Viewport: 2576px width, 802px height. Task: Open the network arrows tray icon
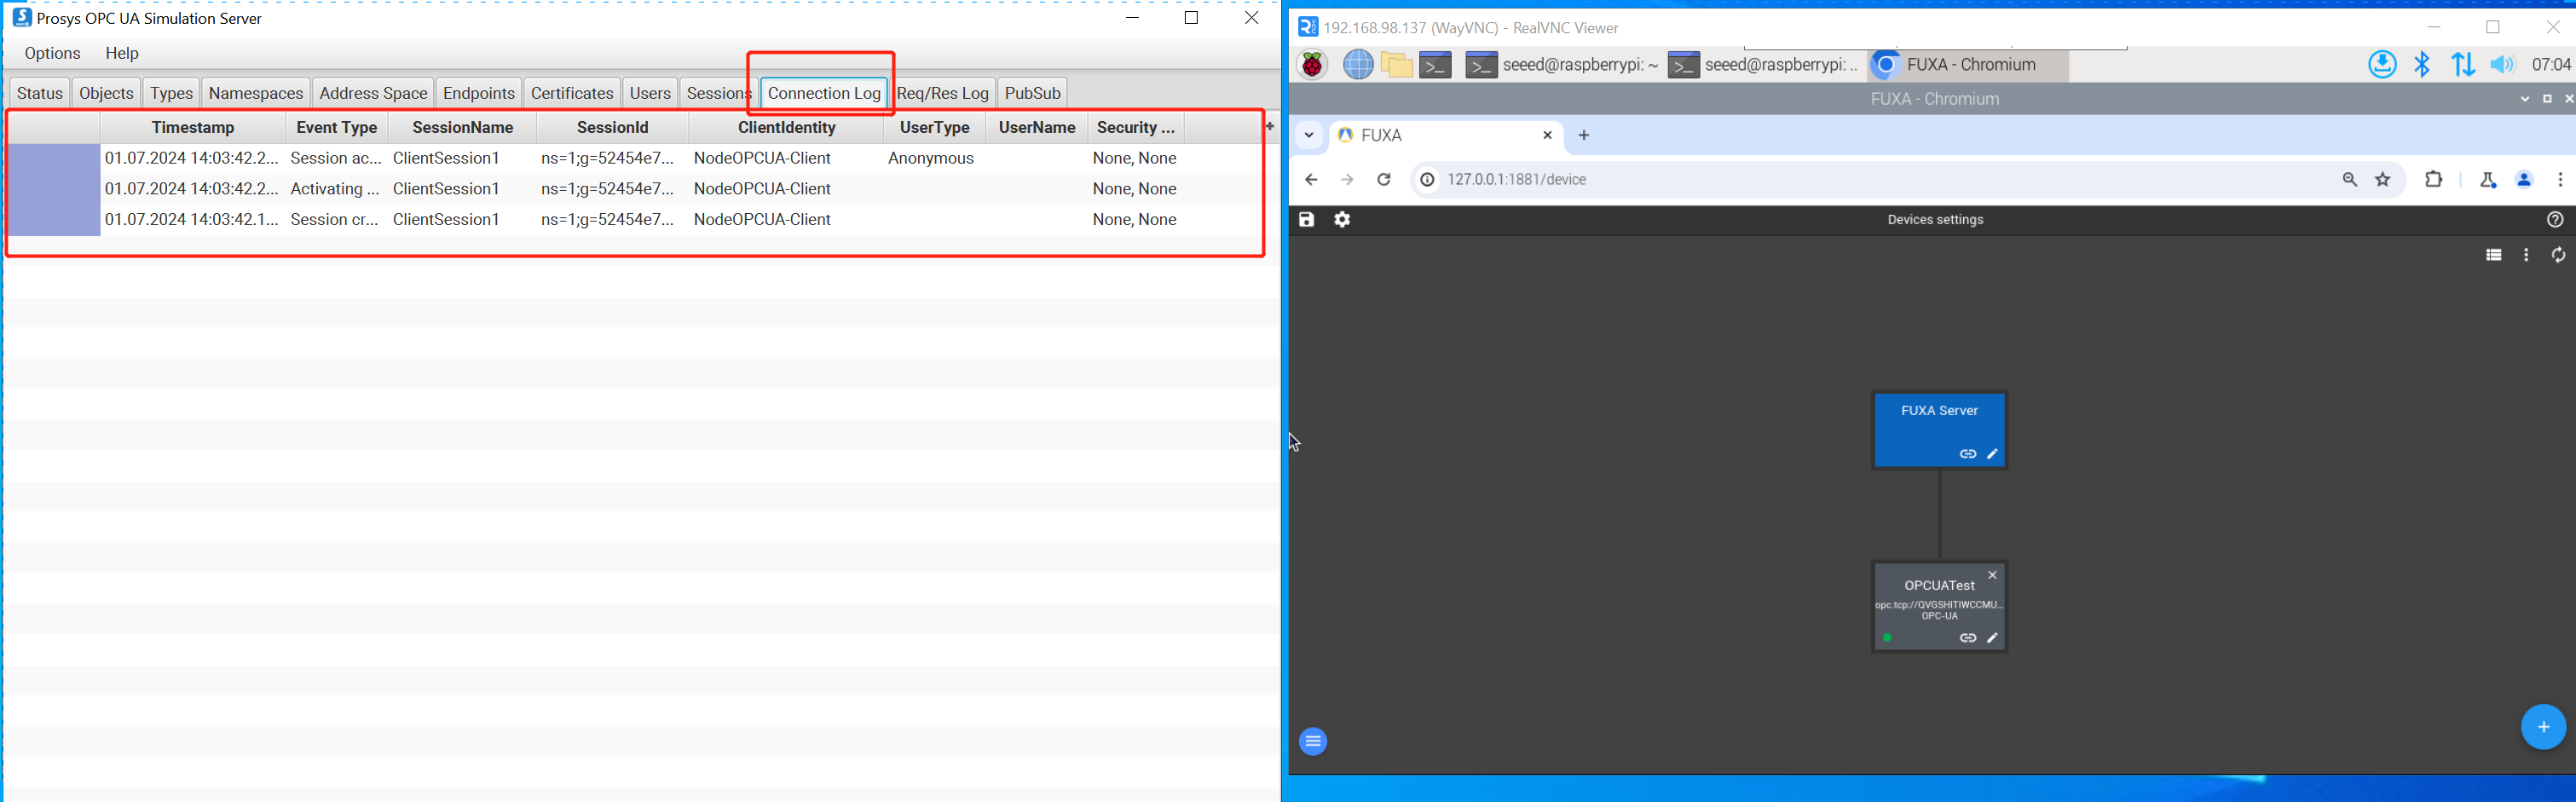pyautogui.click(x=2463, y=65)
